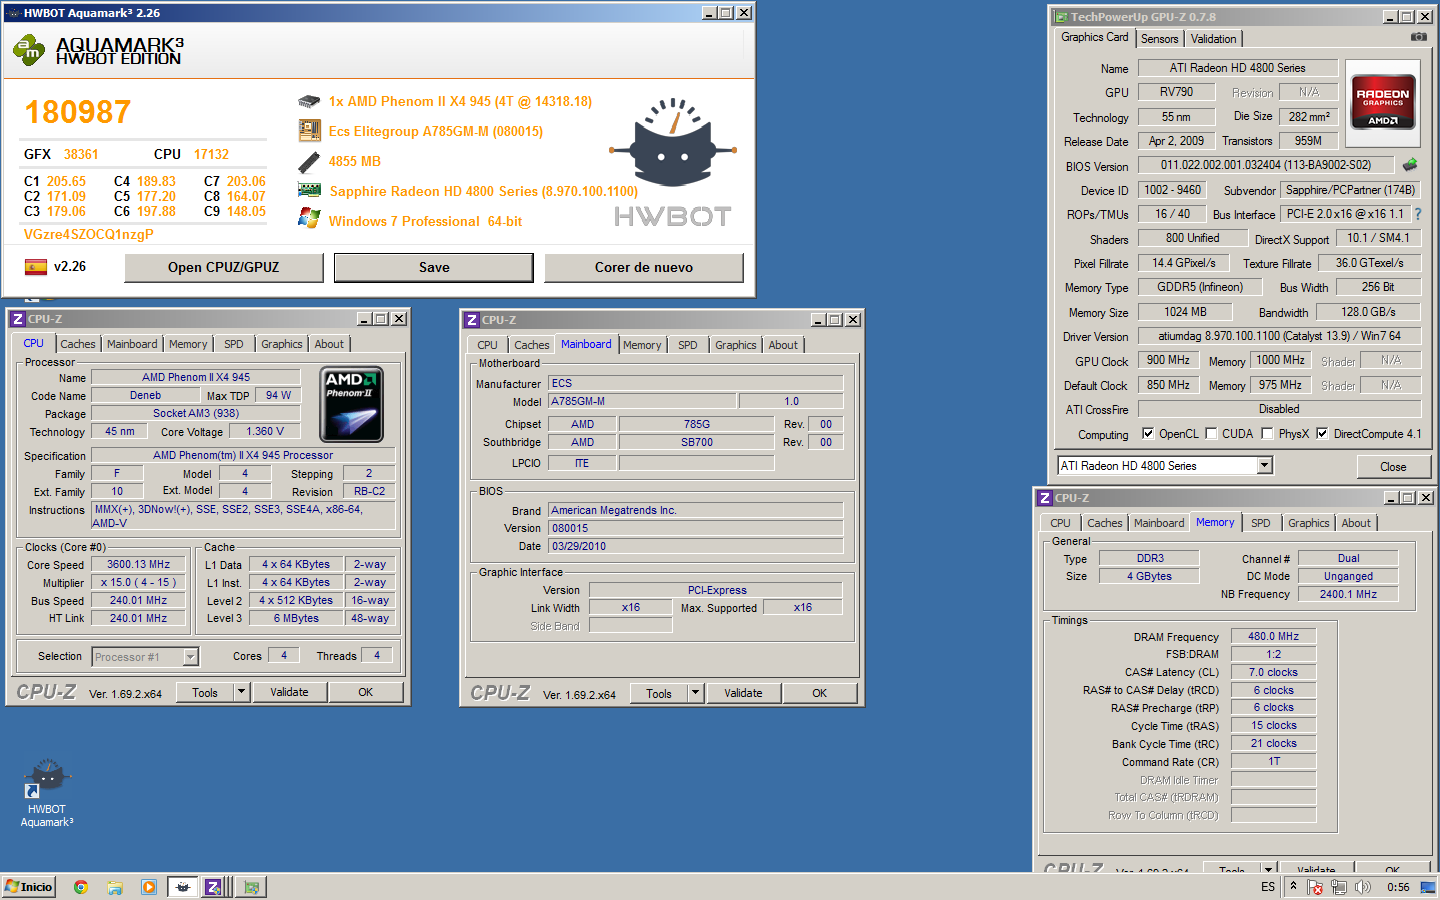
Task: Click the Open CPUZ/GPUZ button
Action: pos(224,267)
